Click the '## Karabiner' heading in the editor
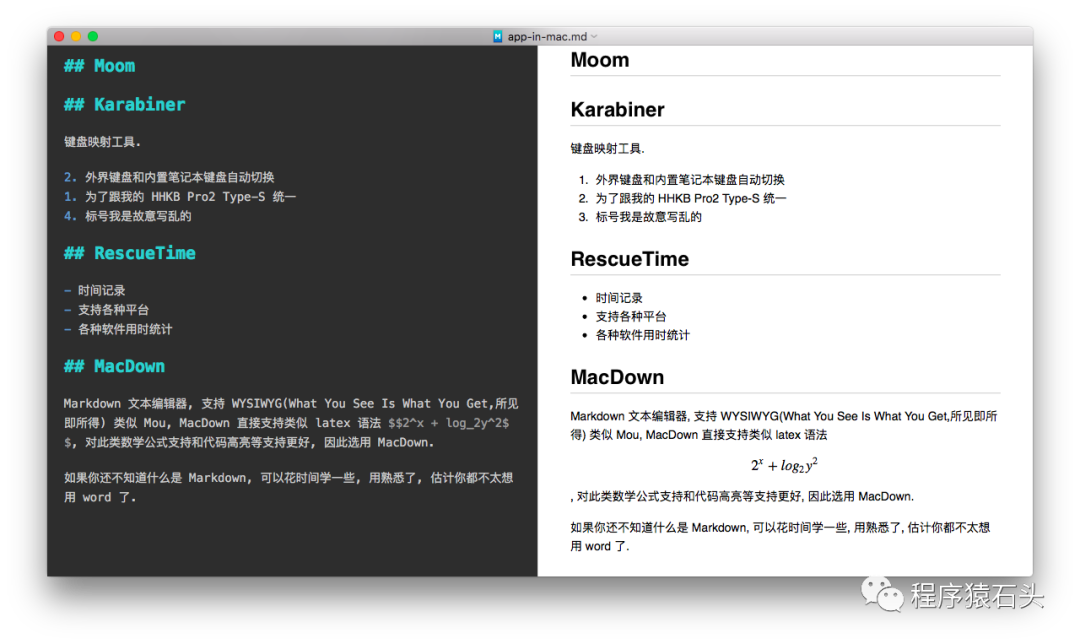Image resolution: width=1080 pixels, height=644 pixels. 125,105
